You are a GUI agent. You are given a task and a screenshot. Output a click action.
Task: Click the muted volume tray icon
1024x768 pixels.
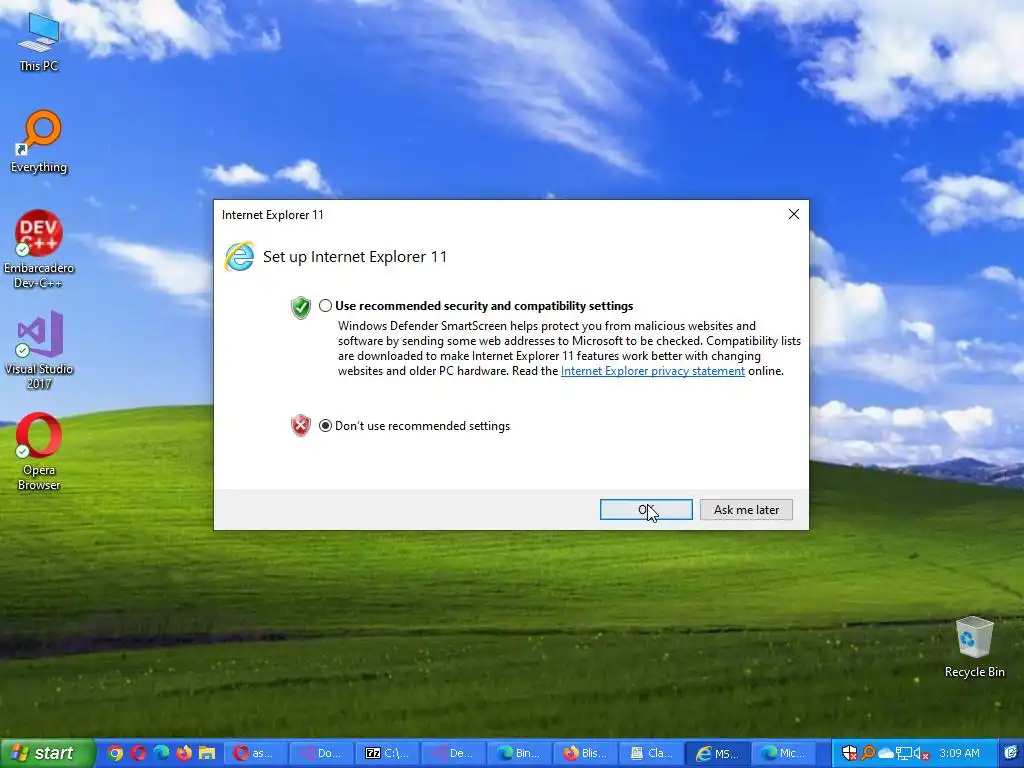[x=921, y=753]
